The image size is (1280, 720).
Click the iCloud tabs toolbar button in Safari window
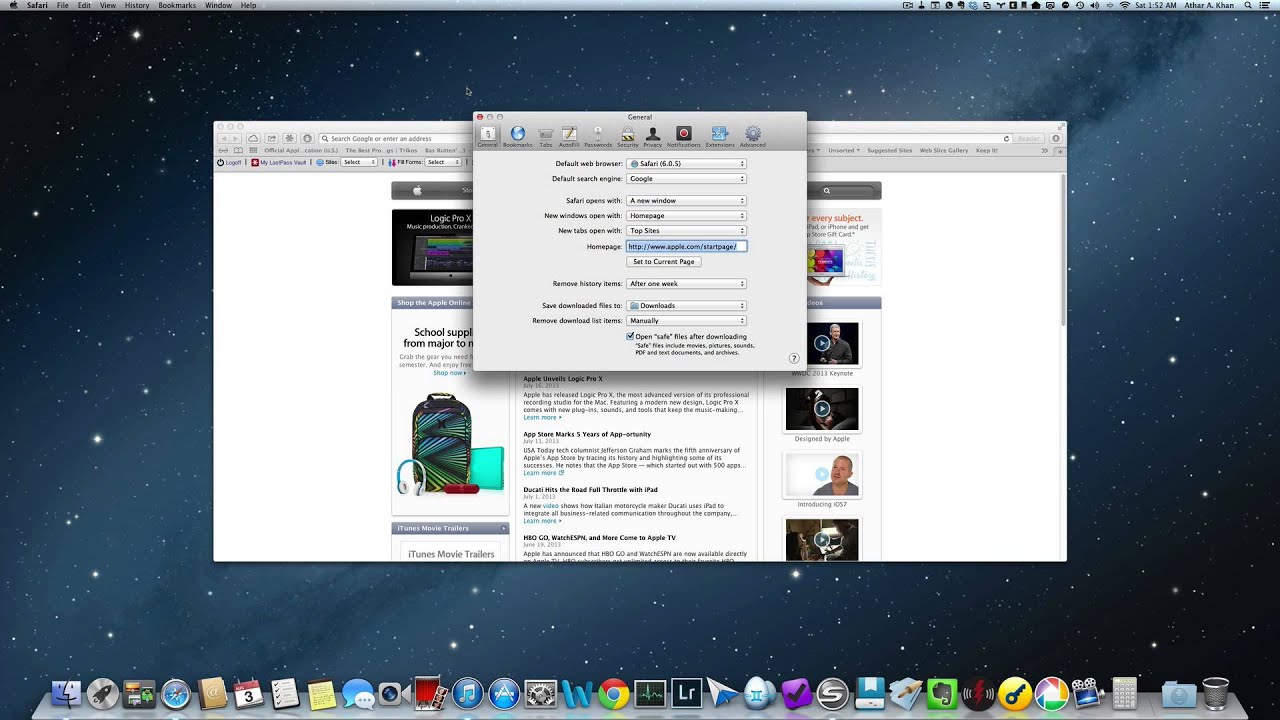click(x=253, y=138)
